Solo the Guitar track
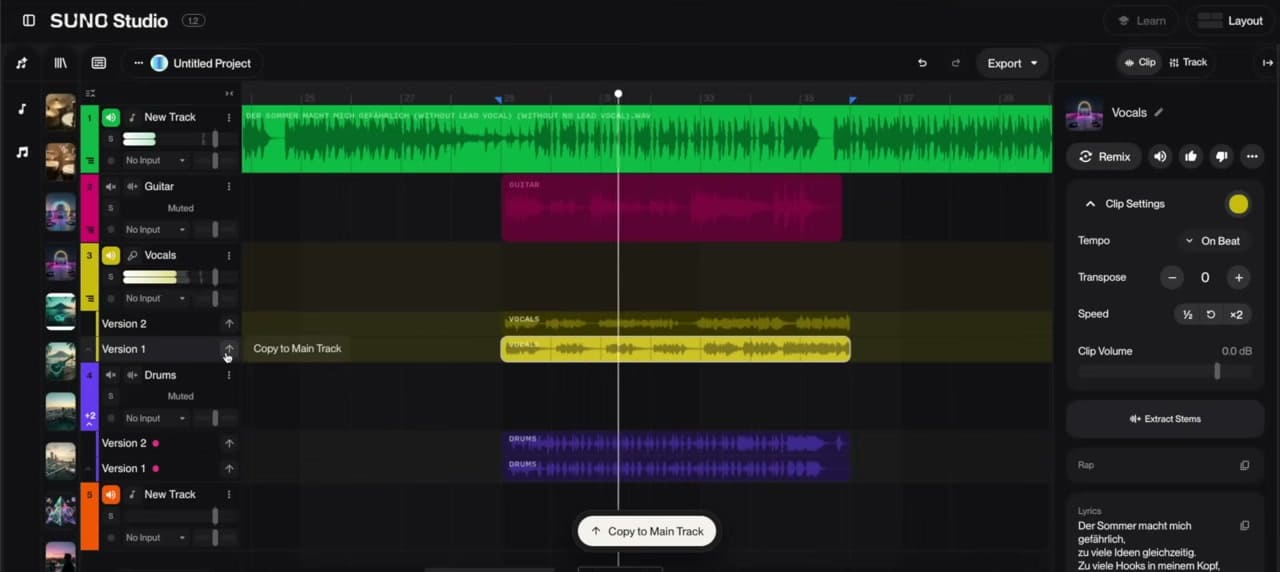 point(111,208)
